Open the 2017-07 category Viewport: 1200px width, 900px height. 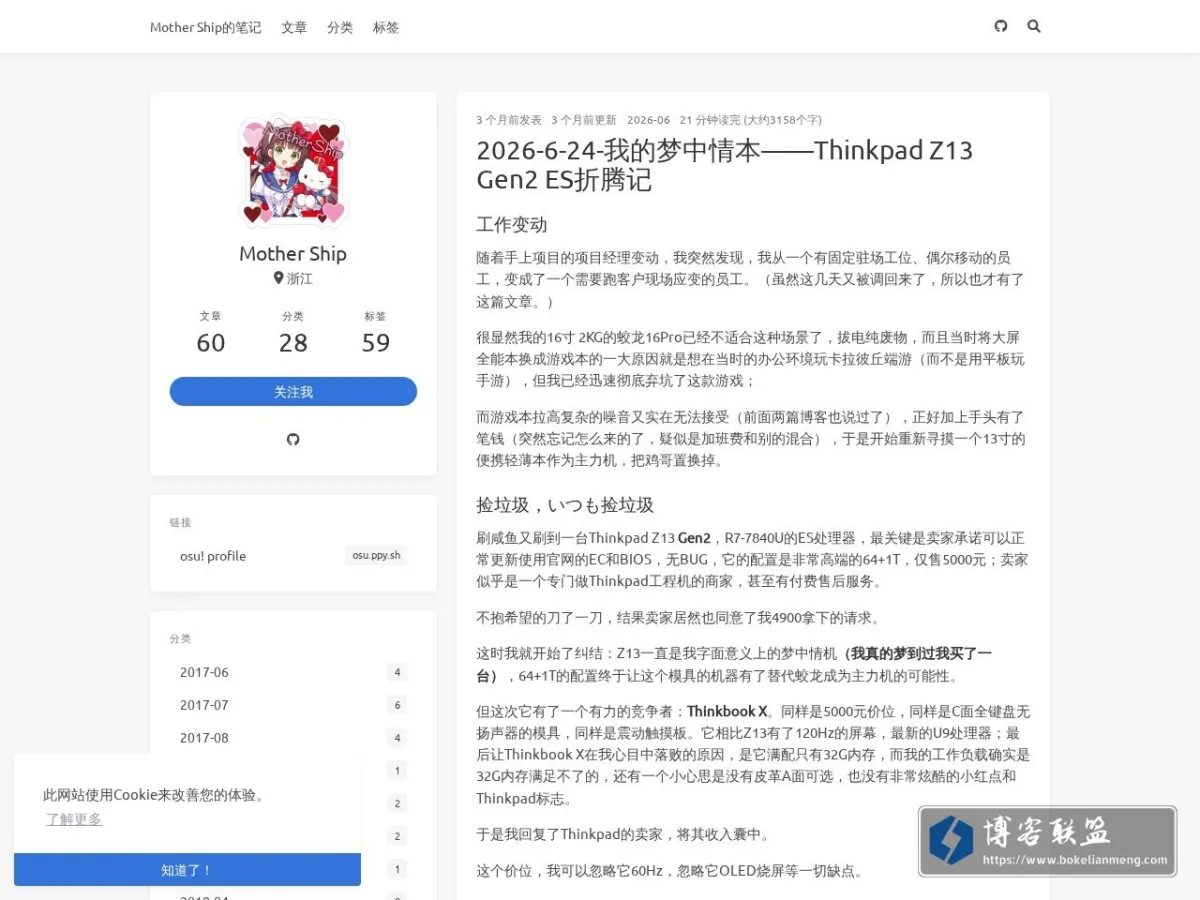tap(293, 705)
